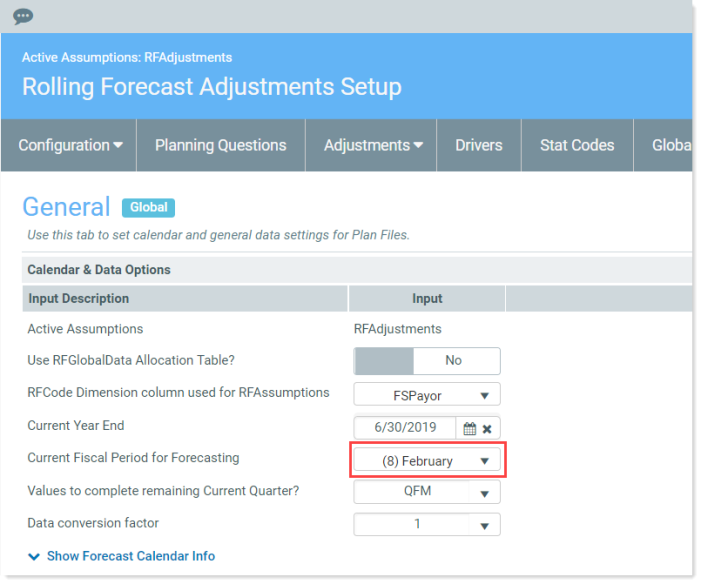Click the chevron beside Show Forecast Calendar Info
The height and width of the screenshot is (584, 701).
click(34, 556)
